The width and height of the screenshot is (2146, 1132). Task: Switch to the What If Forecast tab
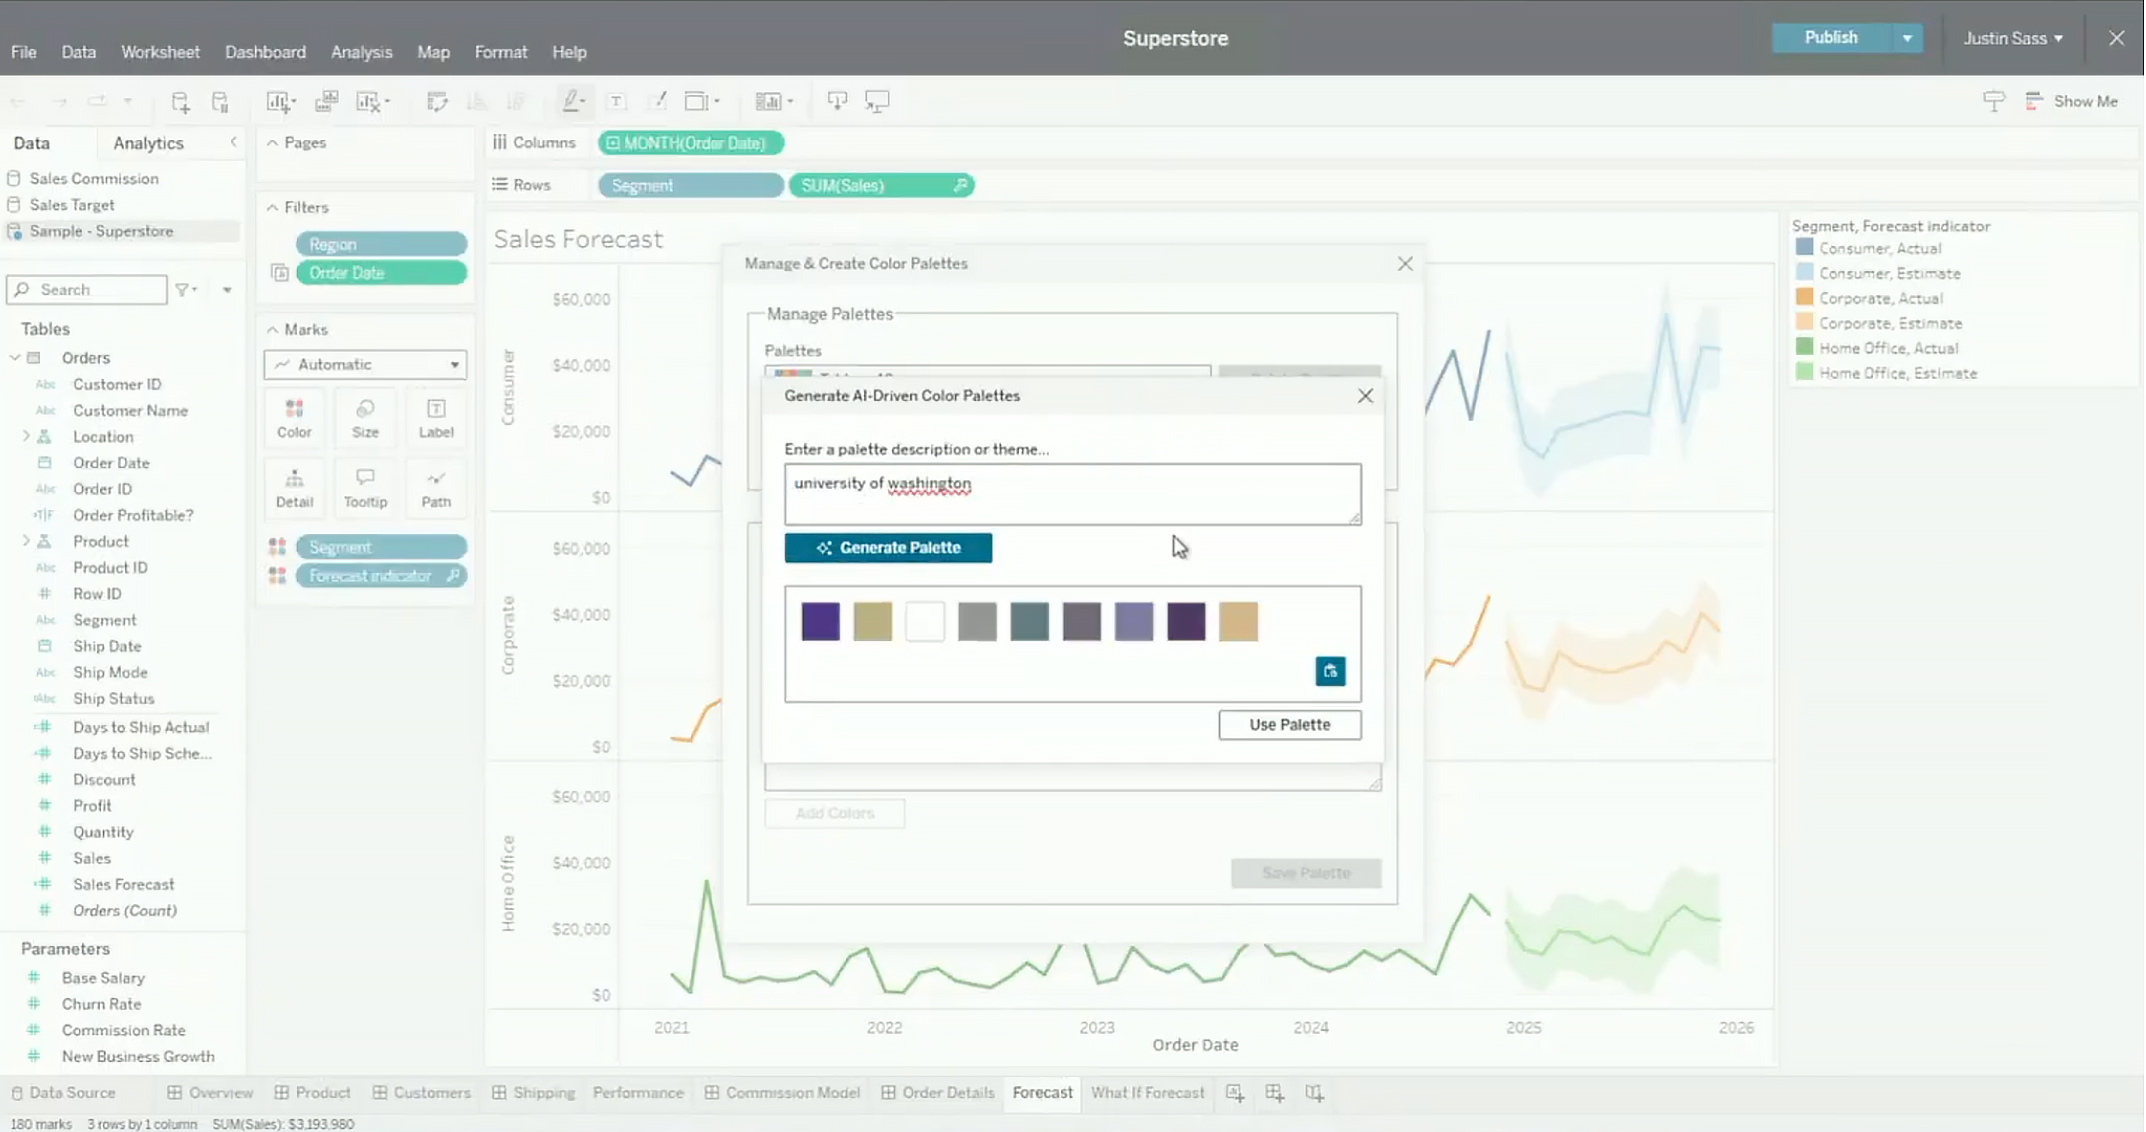(x=1147, y=1093)
